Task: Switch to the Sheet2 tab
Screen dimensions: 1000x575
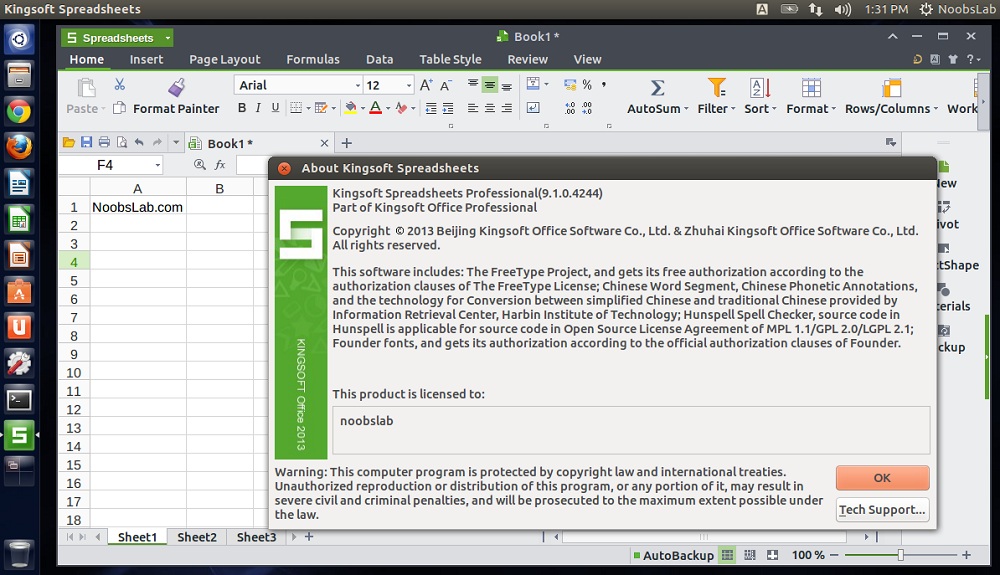Action: (x=197, y=537)
